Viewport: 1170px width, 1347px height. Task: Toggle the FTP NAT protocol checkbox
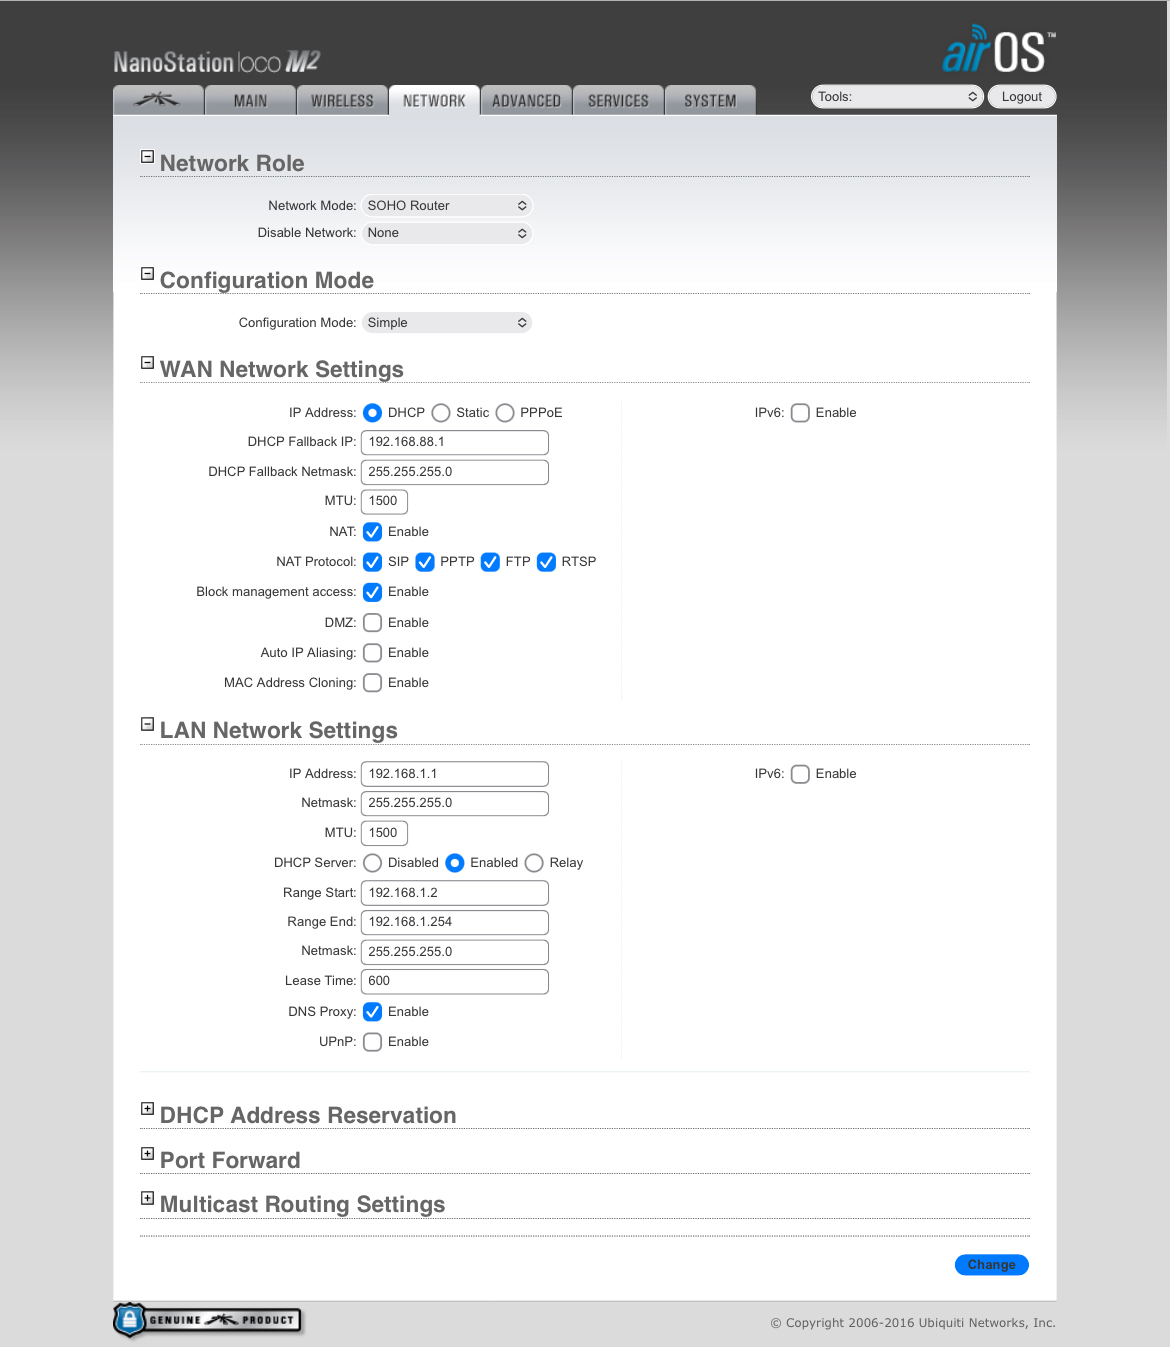pyautogui.click(x=490, y=562)
